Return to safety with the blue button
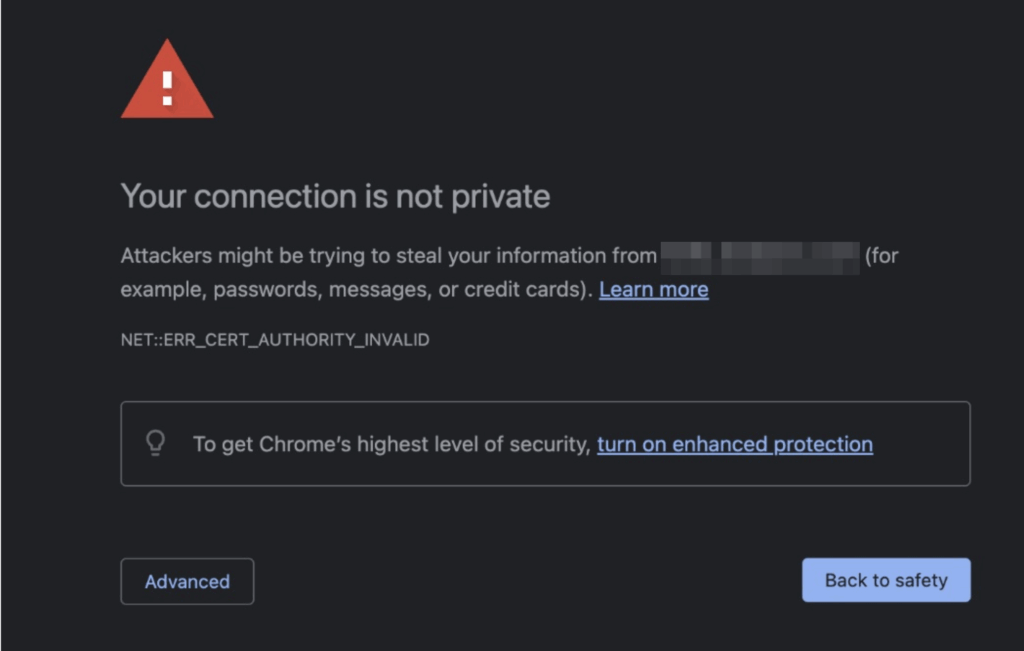 (886, 580)
